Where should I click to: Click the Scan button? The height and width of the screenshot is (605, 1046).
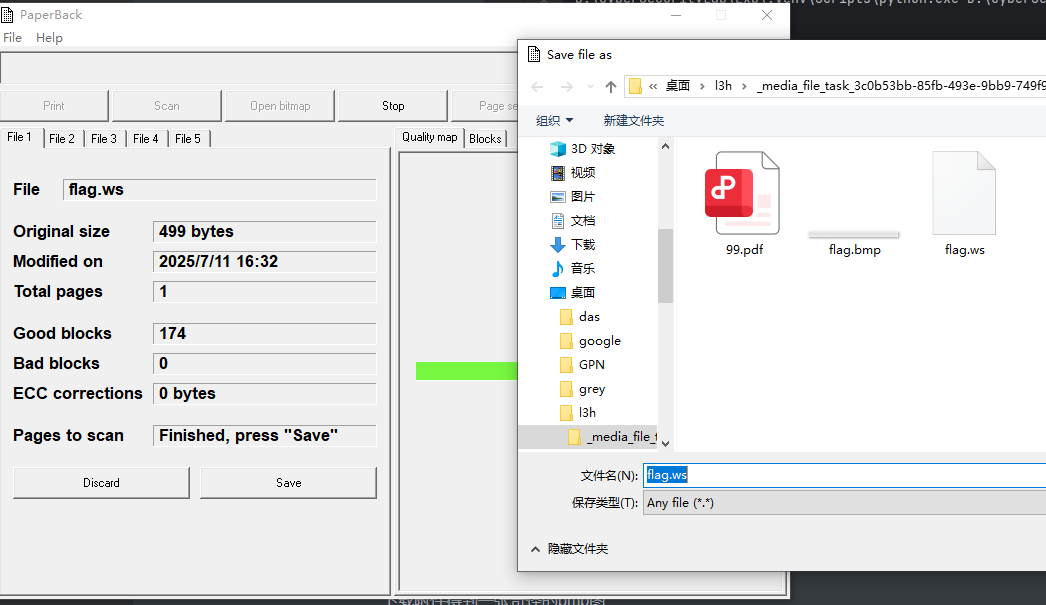coord(167,106)
